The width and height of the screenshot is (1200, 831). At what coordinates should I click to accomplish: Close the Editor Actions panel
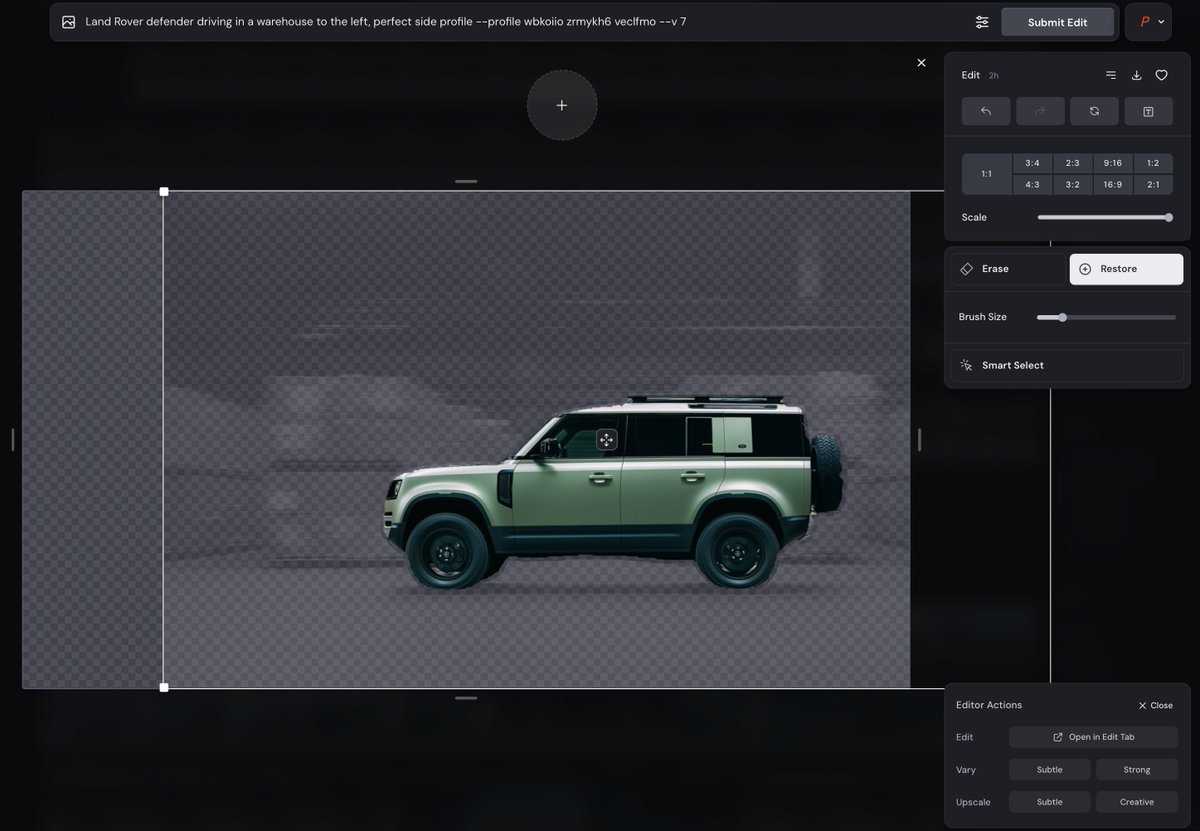click(1155, 705)
